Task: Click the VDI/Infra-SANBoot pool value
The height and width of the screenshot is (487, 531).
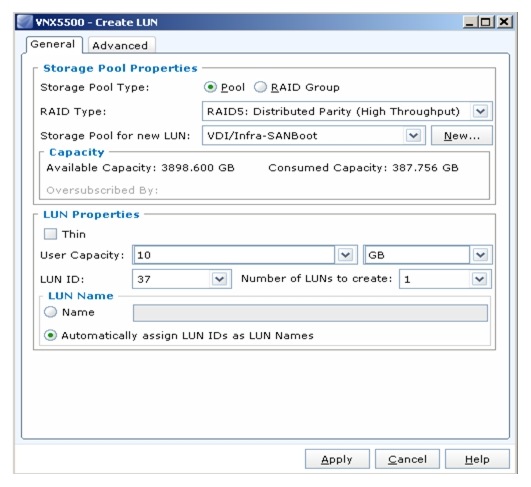Action: (x=262, y=136)
